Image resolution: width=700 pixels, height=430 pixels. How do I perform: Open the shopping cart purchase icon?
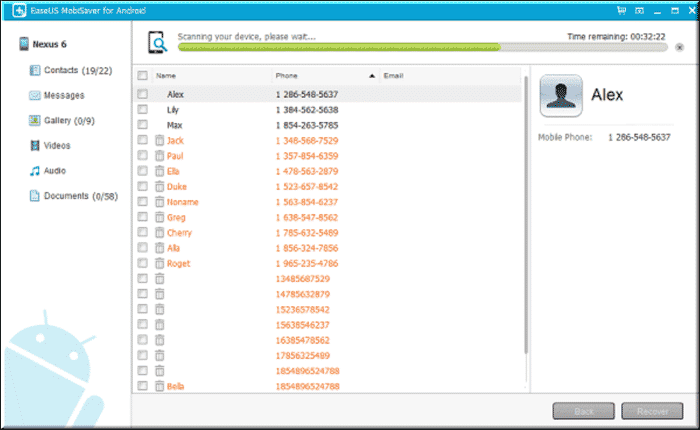[621, 10]
